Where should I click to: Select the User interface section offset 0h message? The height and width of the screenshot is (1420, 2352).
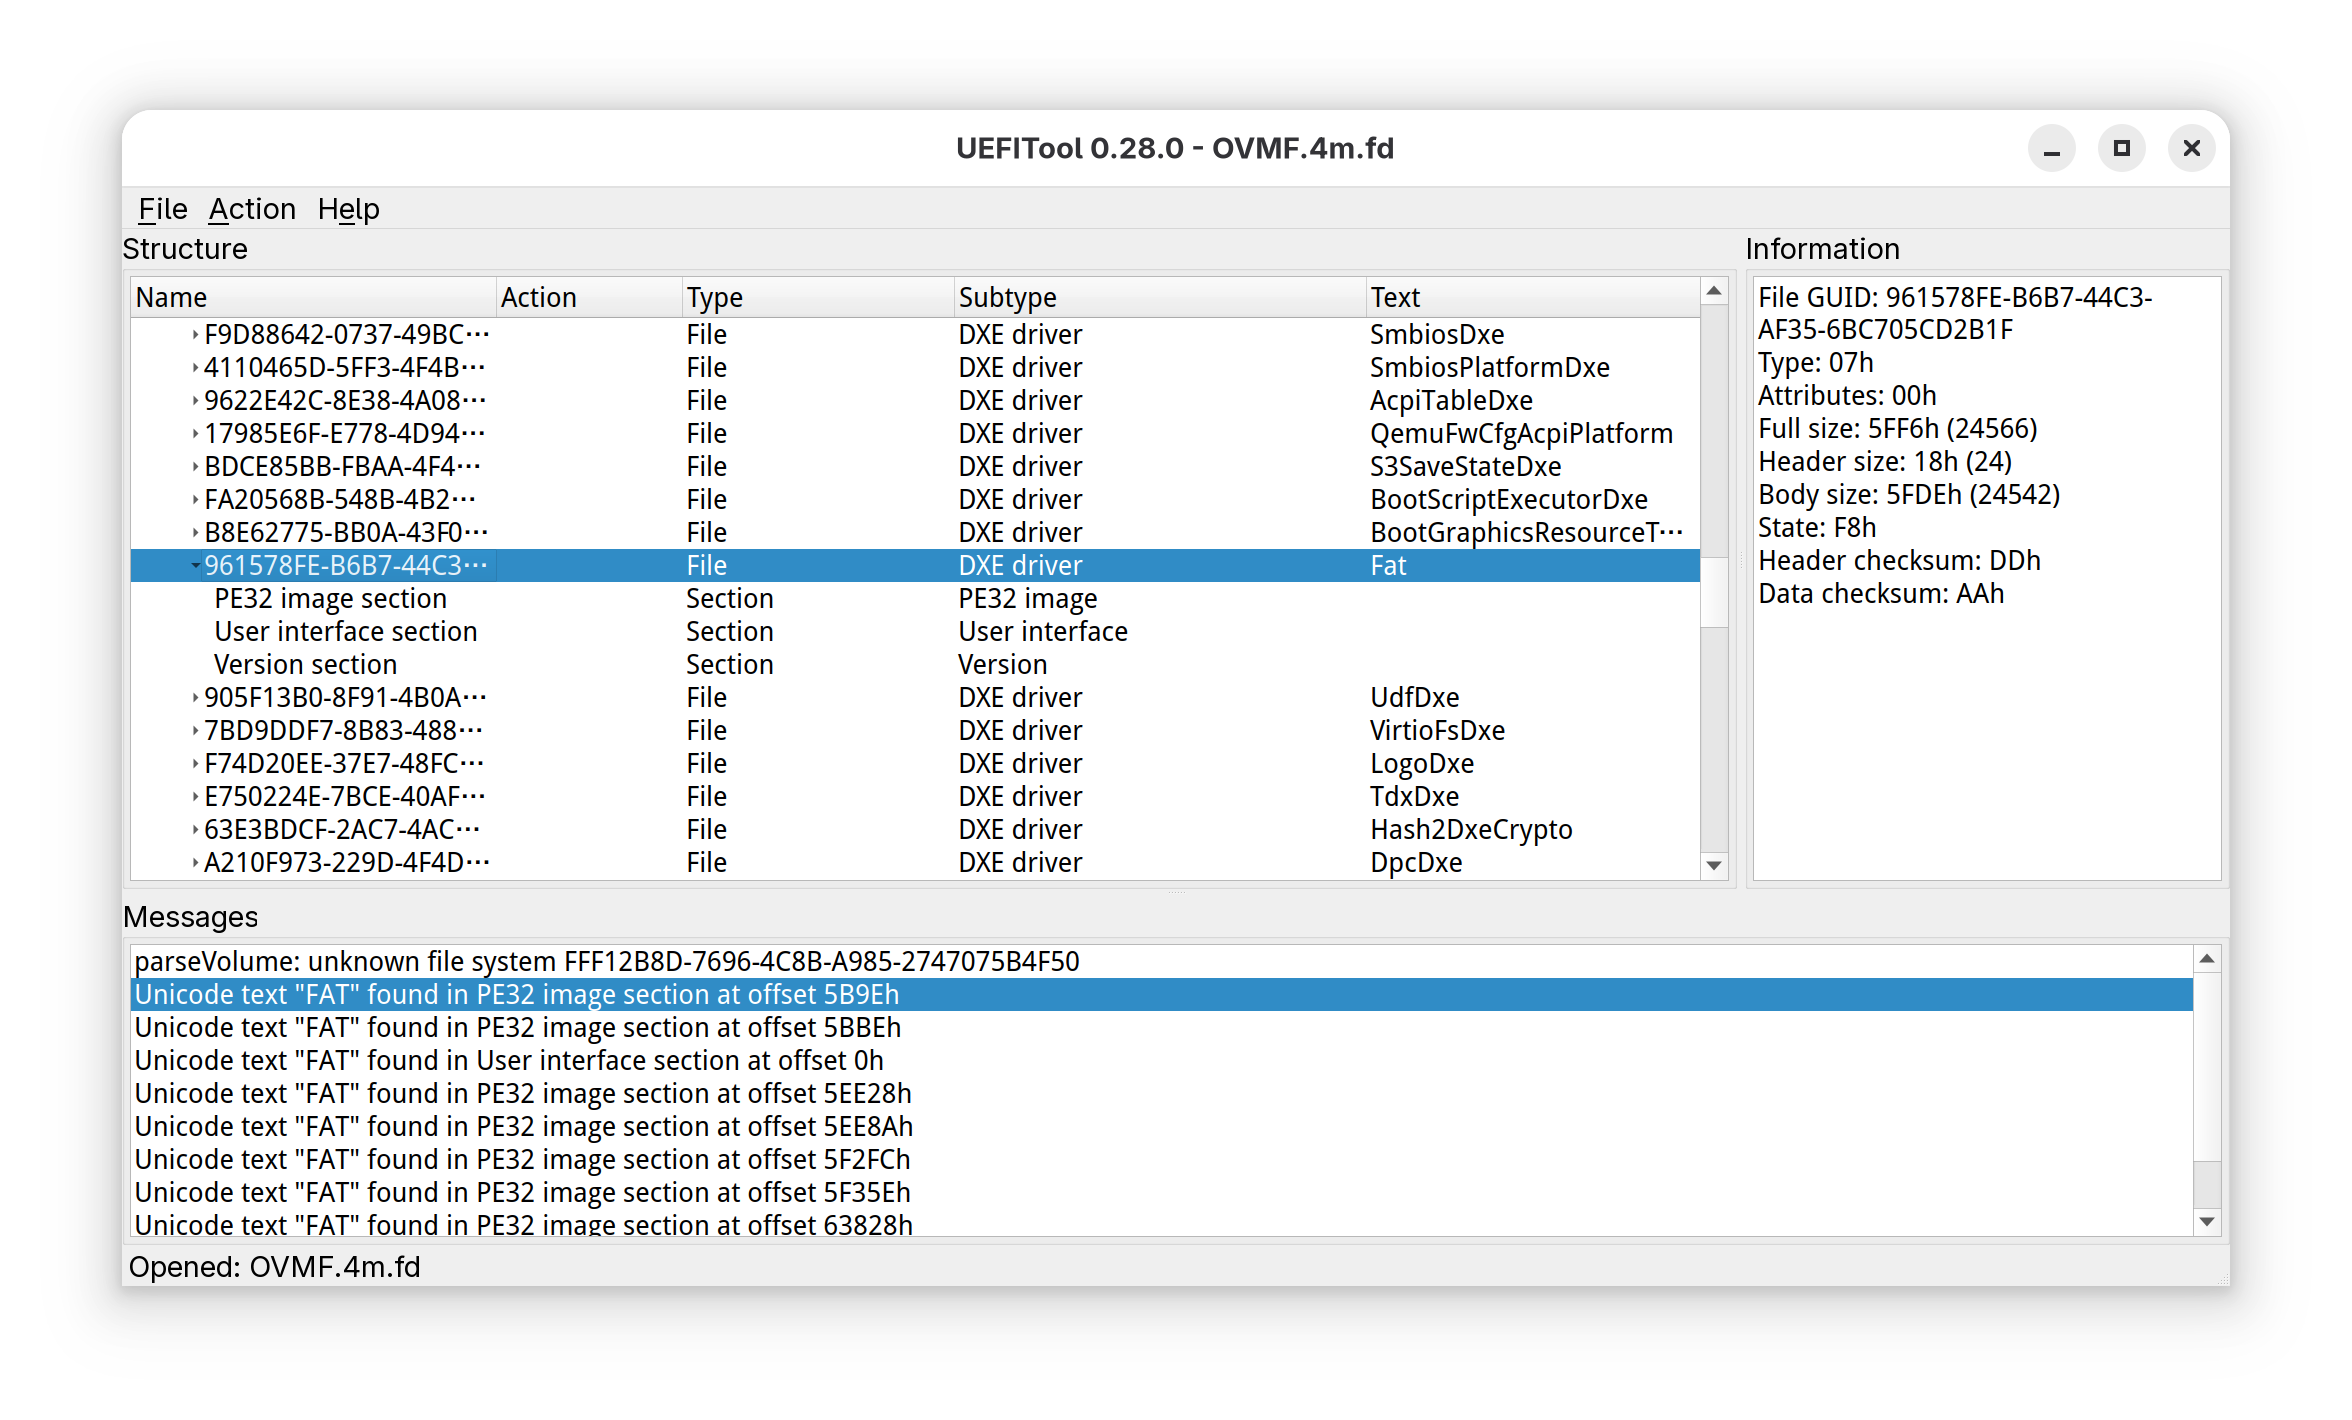1162,1061
